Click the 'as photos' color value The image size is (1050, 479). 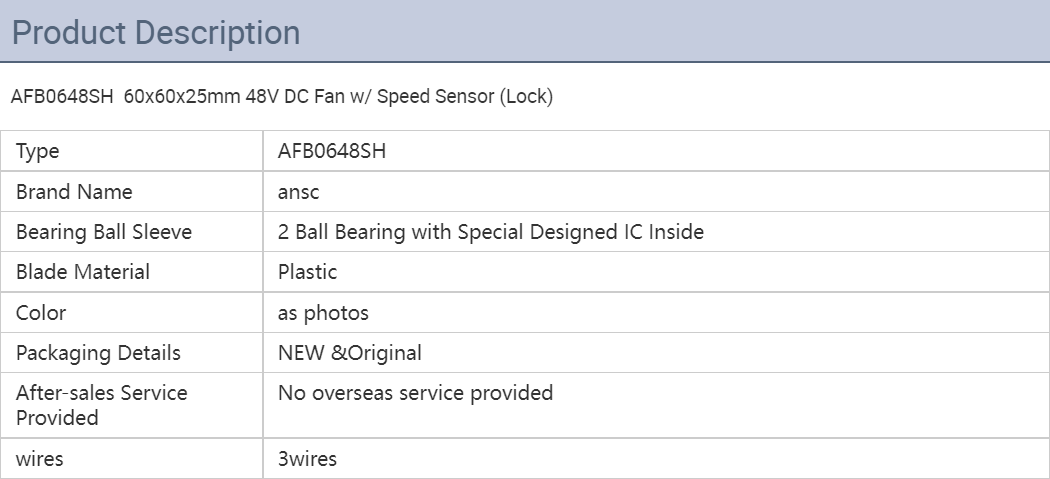pos(323,313)
